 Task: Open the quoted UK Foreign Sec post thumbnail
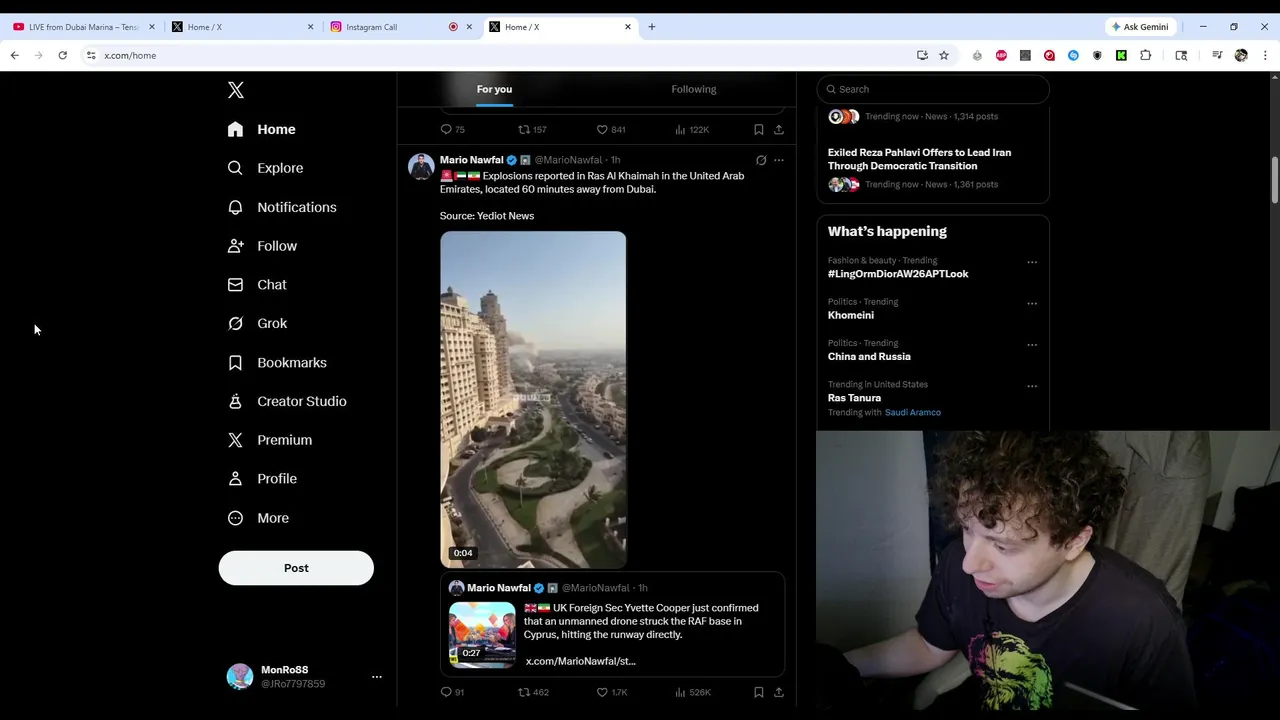pyautogui.click(x=482, y=634)
